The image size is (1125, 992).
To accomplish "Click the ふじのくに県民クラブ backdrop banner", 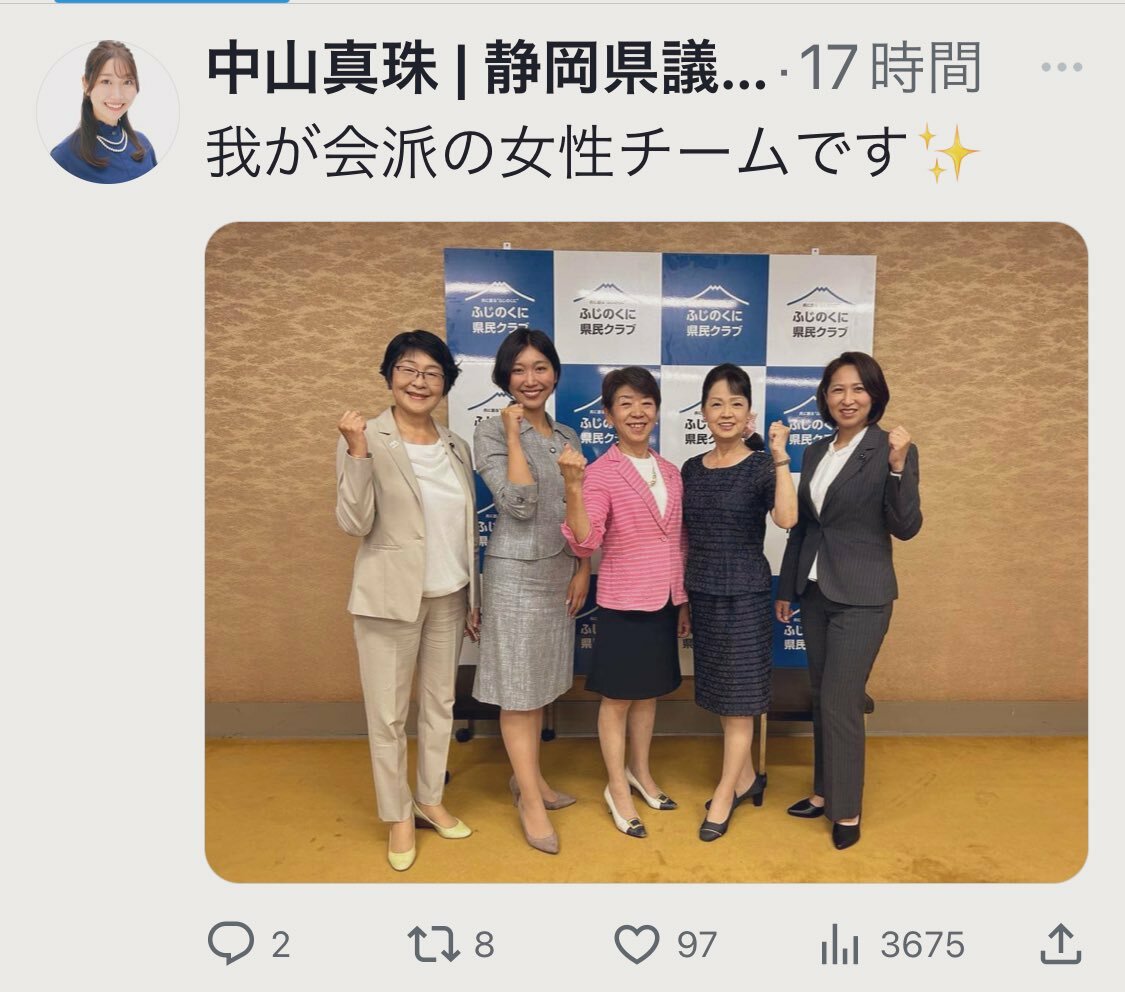I will (660, 307).
